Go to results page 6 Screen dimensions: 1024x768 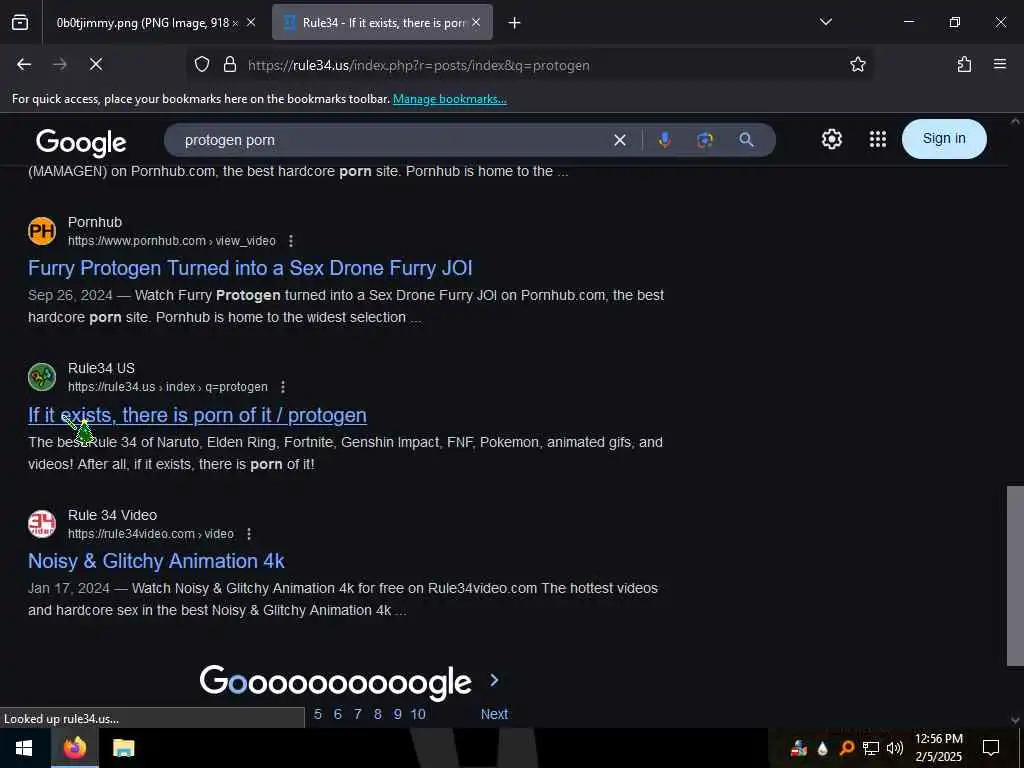pyautogui.click(x=338, y=714)
